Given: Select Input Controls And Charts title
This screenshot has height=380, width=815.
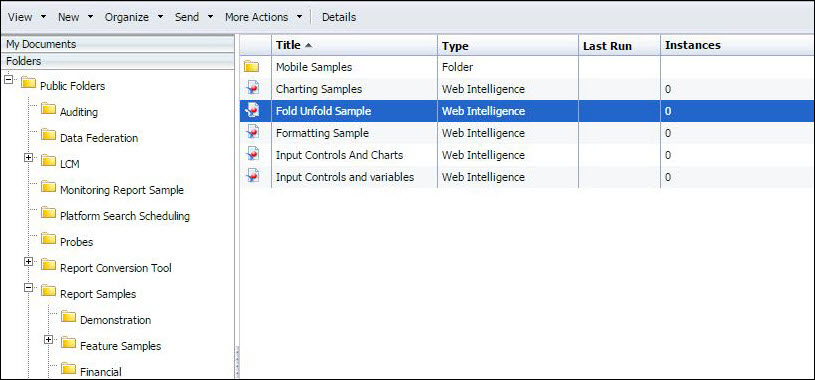Looking at the screenshot, I should click(x=339, y=154).
